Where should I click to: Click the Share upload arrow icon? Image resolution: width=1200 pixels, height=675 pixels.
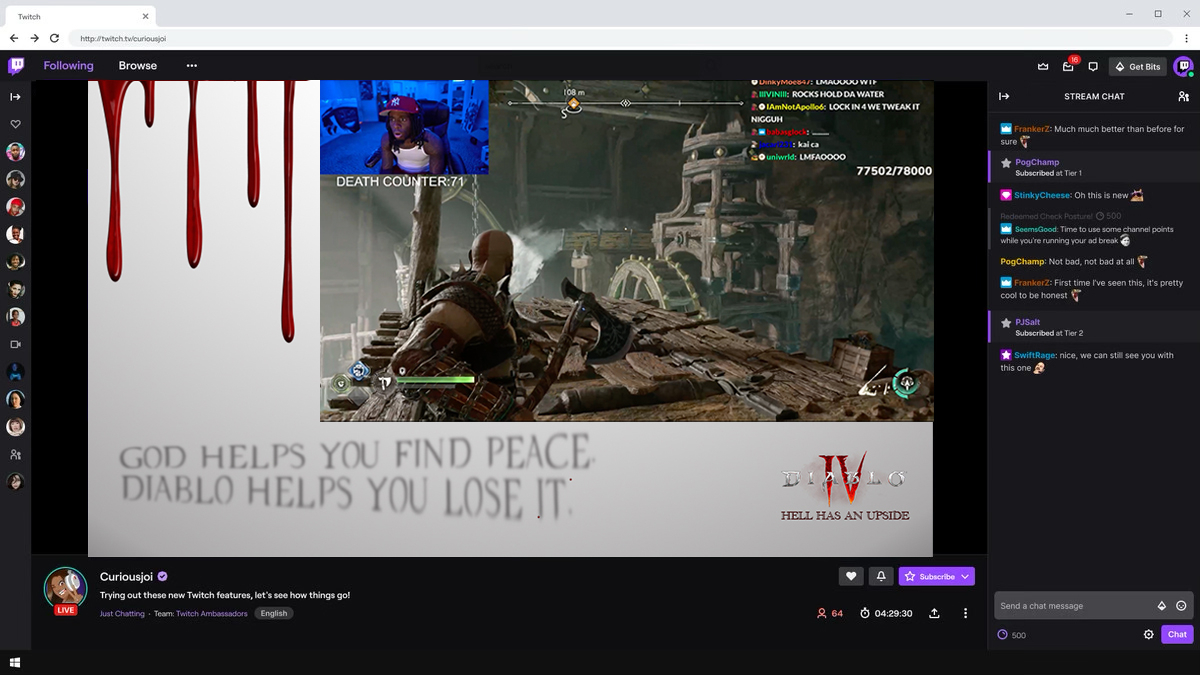point(934,613)
